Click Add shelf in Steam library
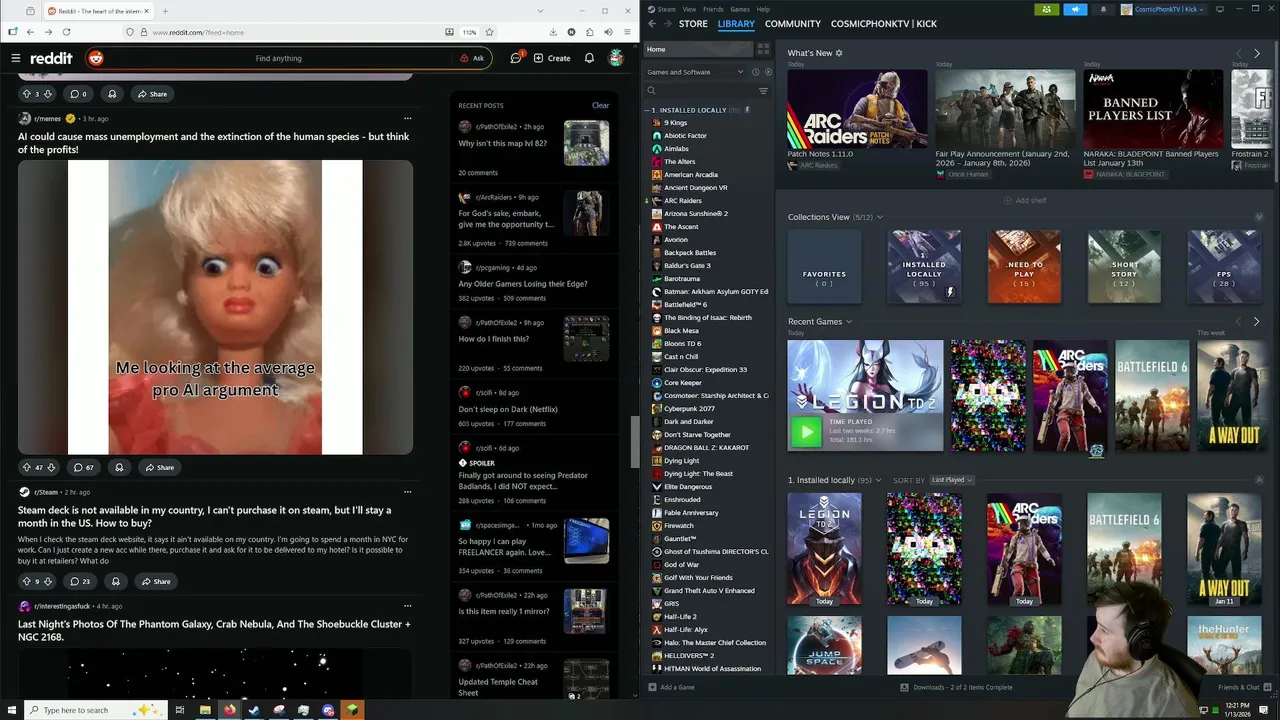 [1025, 200]
